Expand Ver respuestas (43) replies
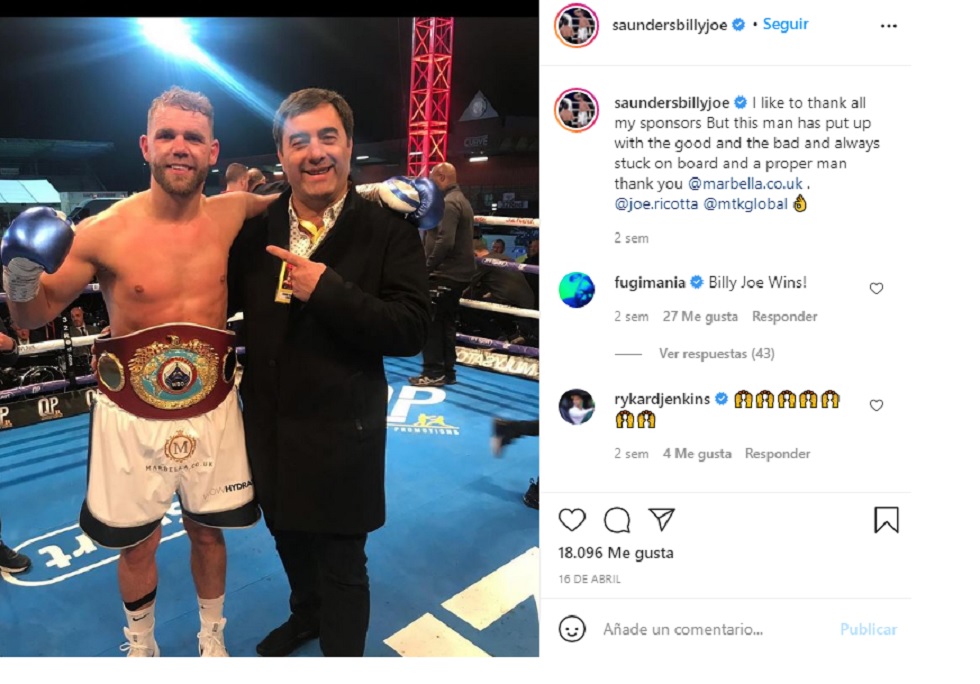The height and width of the screenshot is (684, 980). [x=716, y=353]
